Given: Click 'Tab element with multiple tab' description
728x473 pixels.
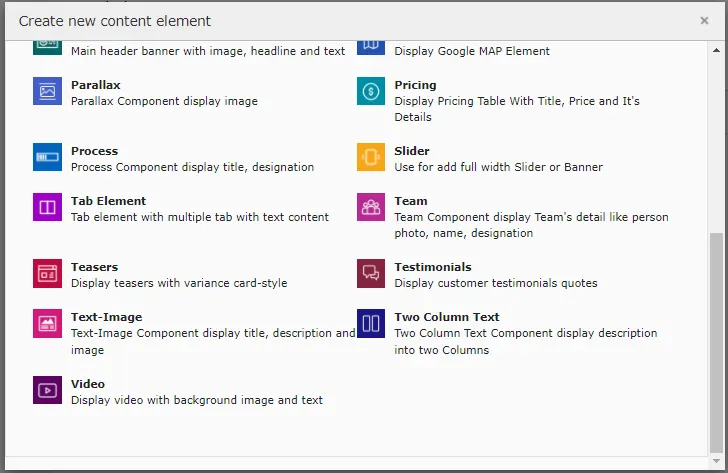Looking at the screenshot, I should pos(200,217).
